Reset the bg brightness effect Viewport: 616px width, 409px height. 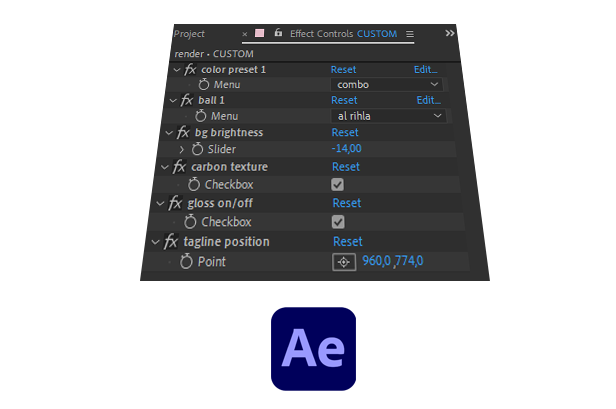344,132
